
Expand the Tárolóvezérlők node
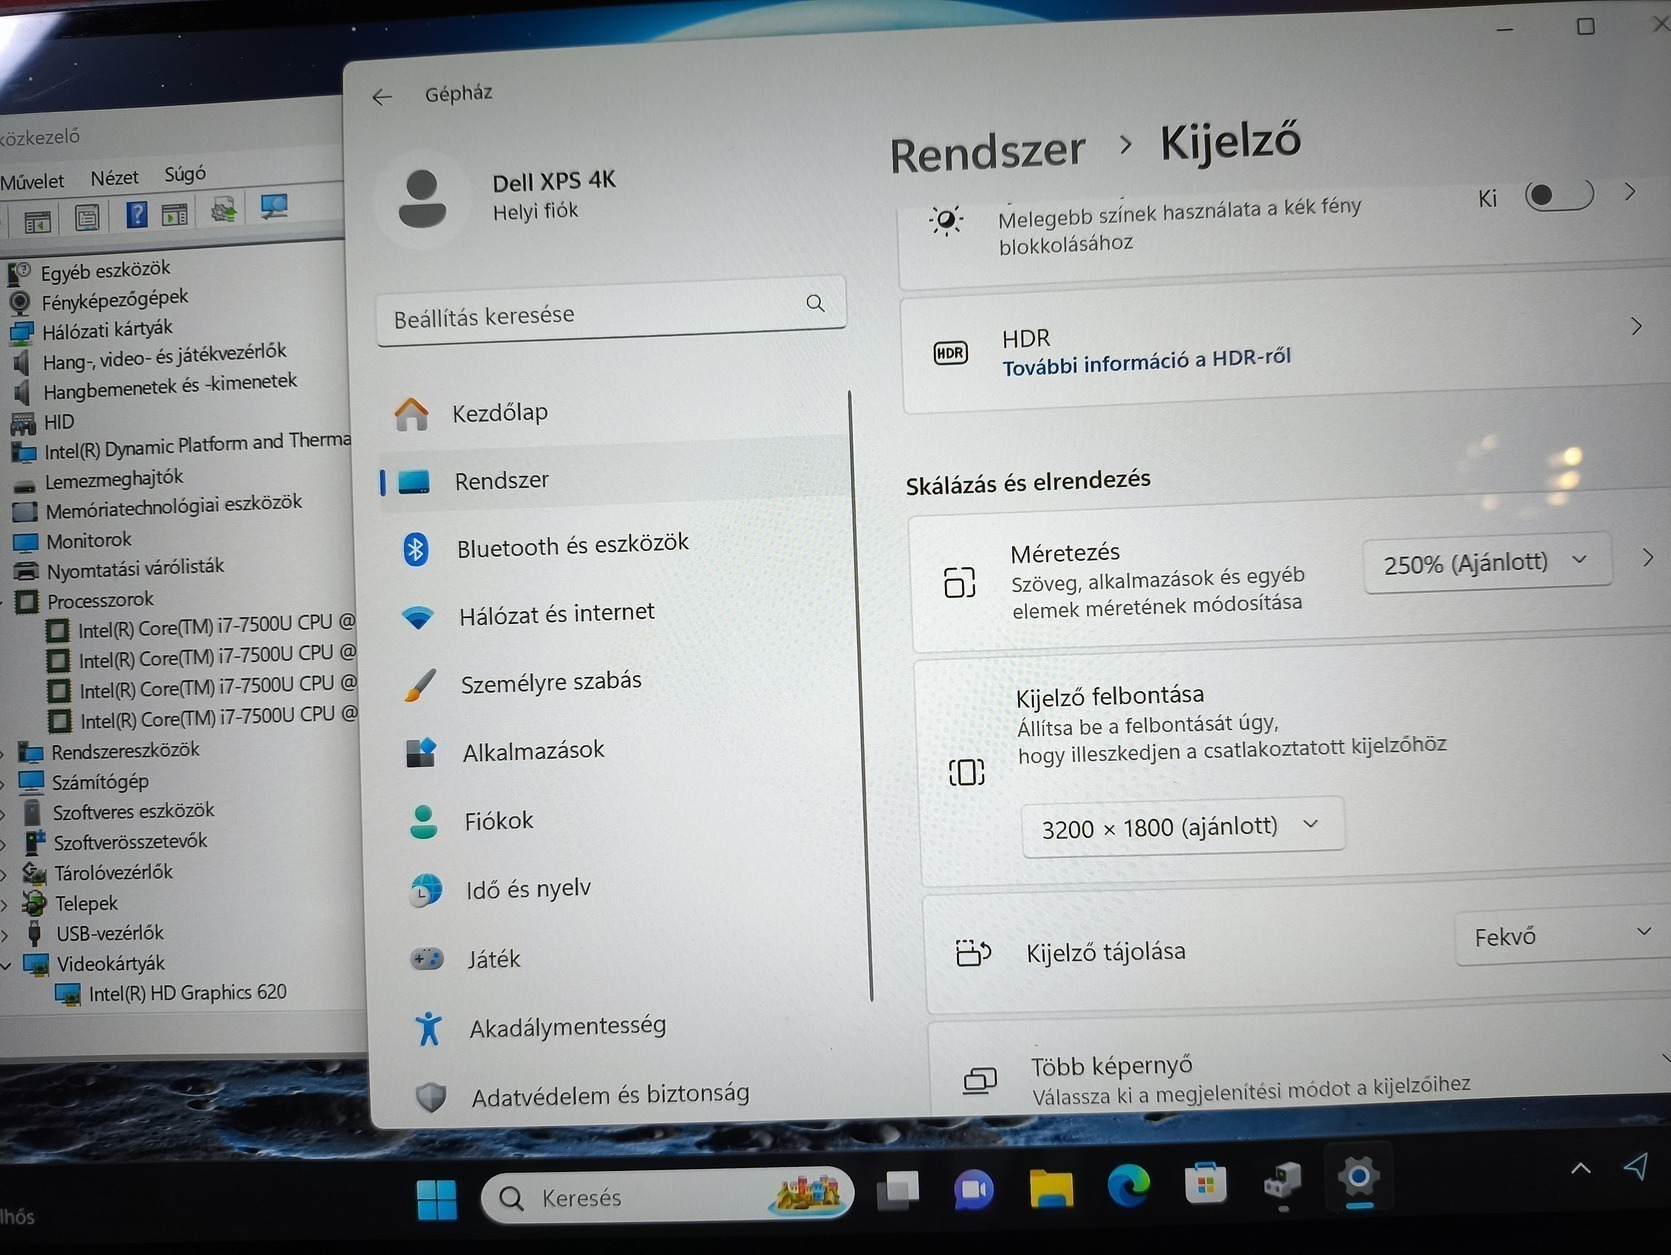tap(4, 874)
